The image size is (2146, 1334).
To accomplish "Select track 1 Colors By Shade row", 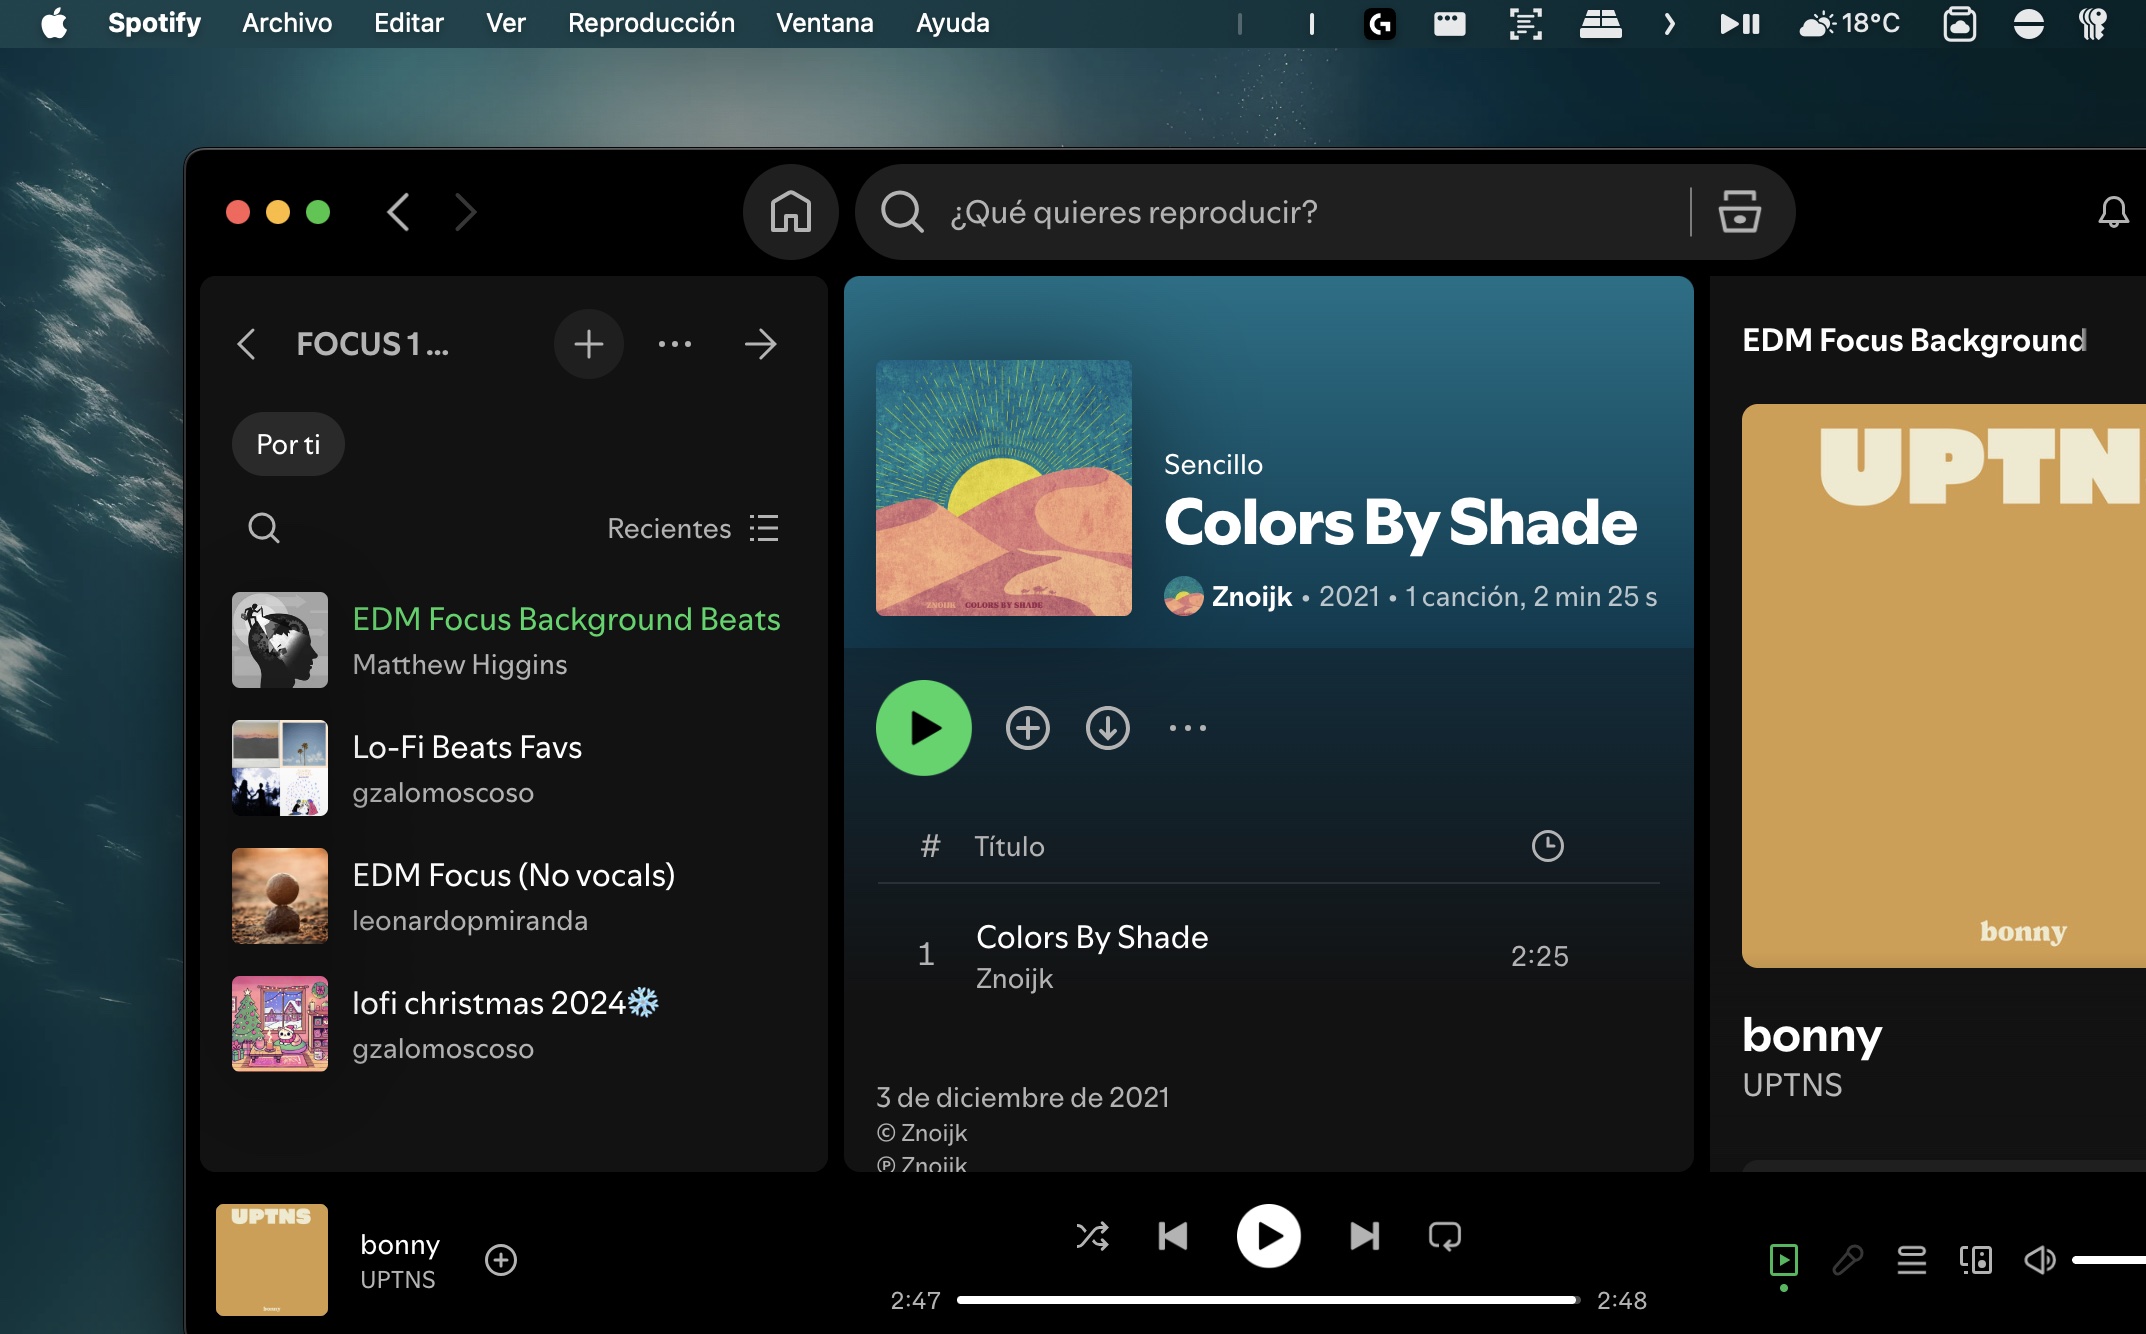I will click(1268, 956).
